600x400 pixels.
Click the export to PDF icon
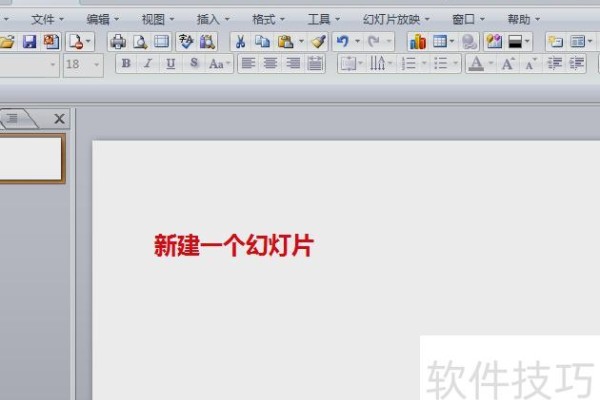tap(76, 41)
